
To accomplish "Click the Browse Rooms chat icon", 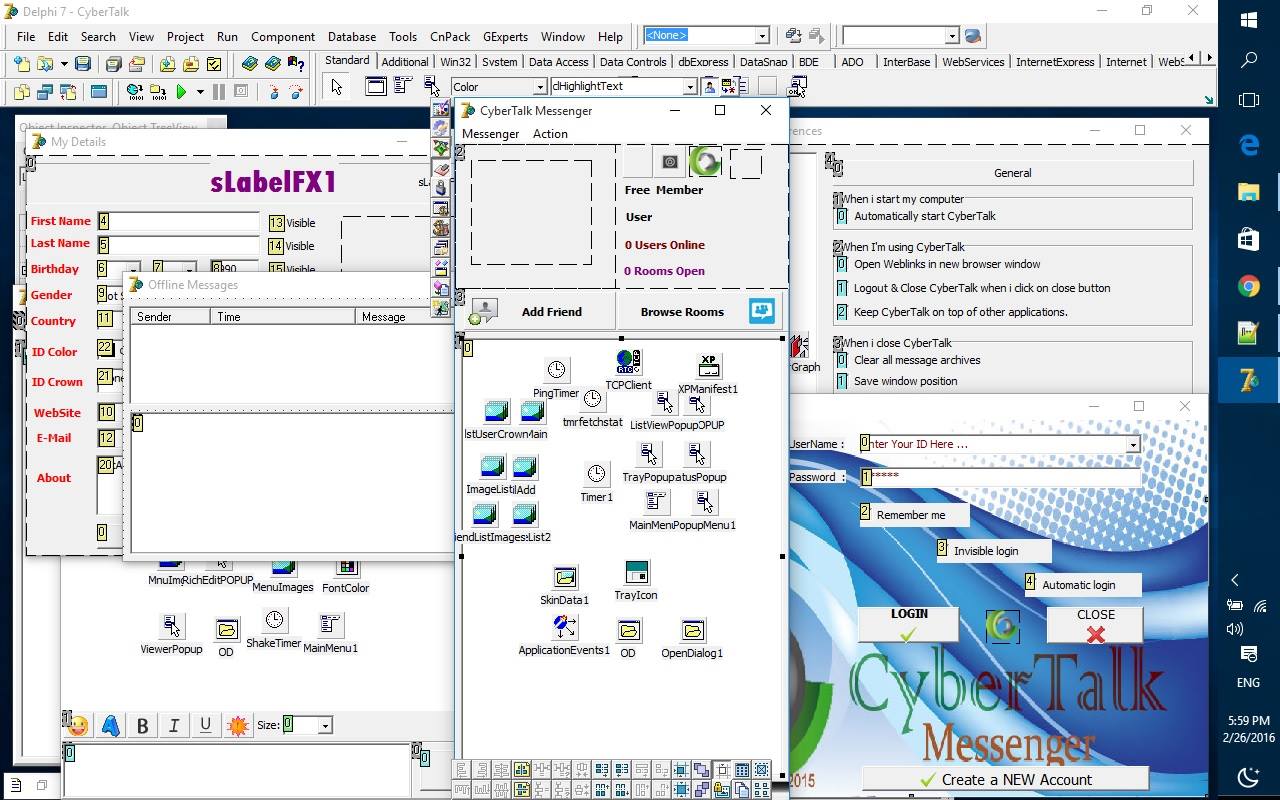I will (761, 311).
